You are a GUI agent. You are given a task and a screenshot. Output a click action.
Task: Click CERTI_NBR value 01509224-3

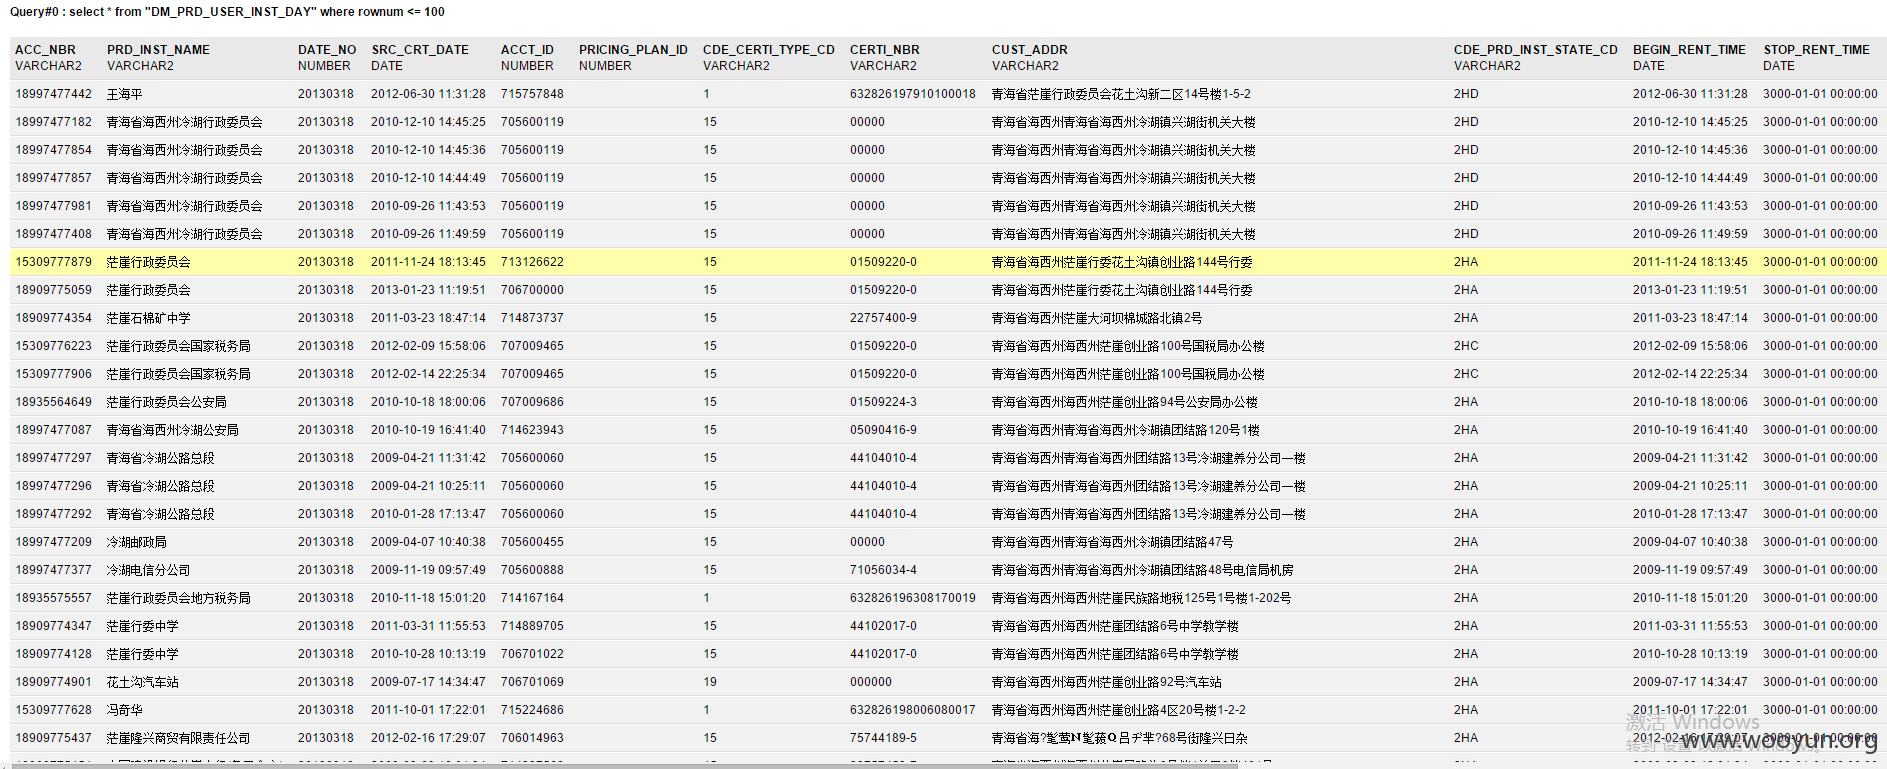tap(883, 402)
